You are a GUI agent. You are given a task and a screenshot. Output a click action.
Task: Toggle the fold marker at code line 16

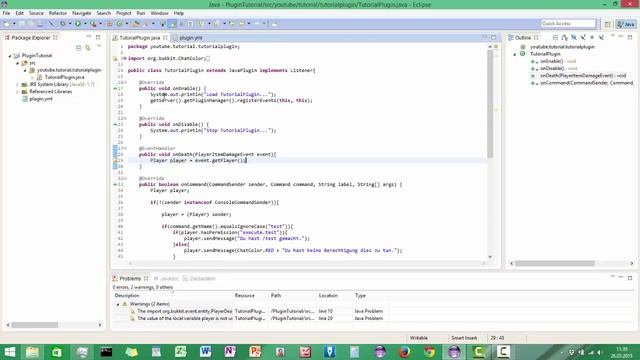(125, 82)
